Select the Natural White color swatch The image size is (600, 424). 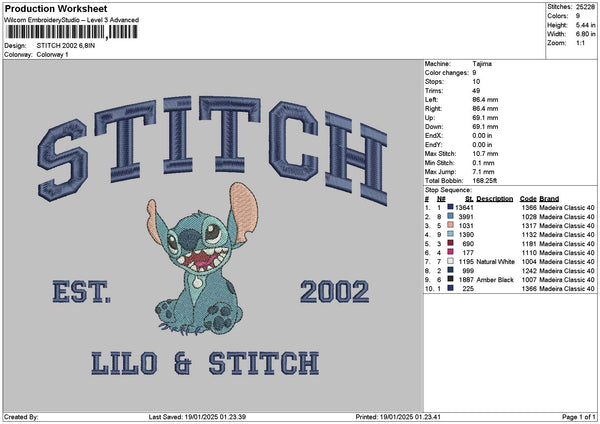coord(450,261)
